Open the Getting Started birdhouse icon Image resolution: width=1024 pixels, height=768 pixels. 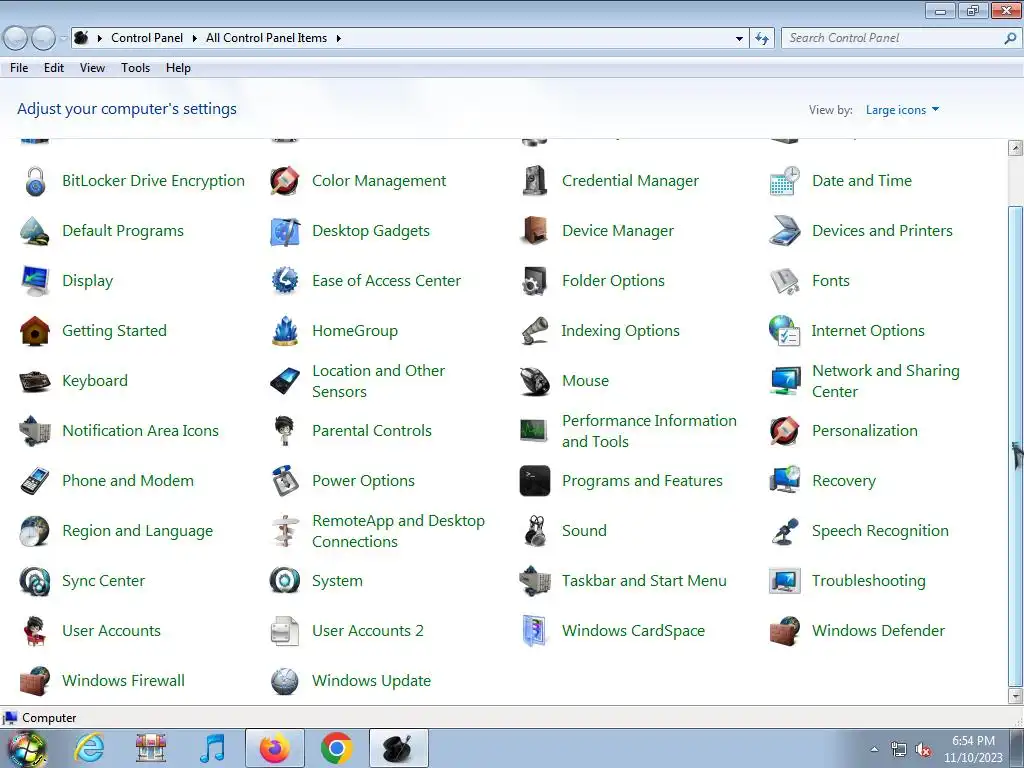point(35,331)
